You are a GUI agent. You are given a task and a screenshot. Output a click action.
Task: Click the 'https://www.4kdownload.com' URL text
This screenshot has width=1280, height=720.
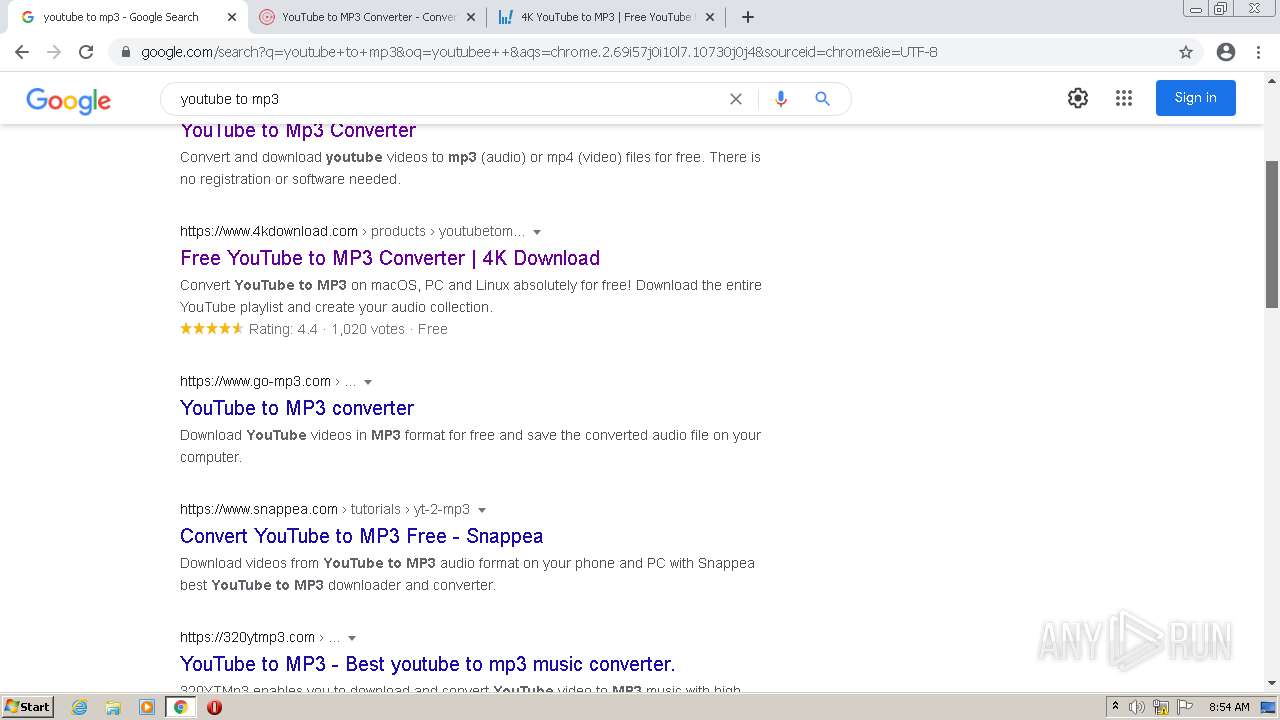269,231
